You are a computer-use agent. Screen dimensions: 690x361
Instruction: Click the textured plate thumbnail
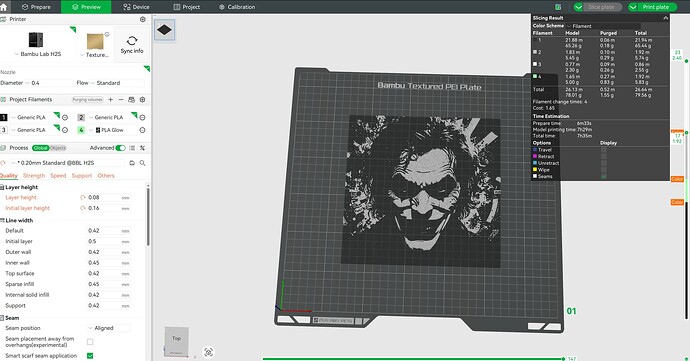pos(95,41)
